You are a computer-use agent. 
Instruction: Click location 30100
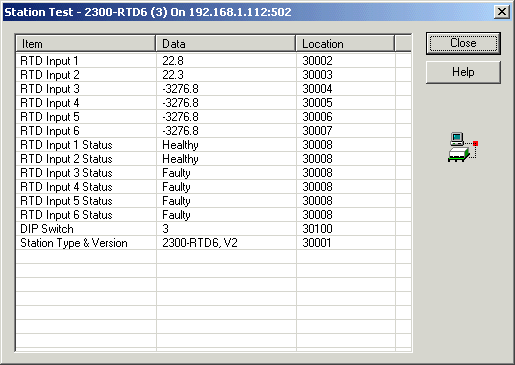[x=317, y=229]
